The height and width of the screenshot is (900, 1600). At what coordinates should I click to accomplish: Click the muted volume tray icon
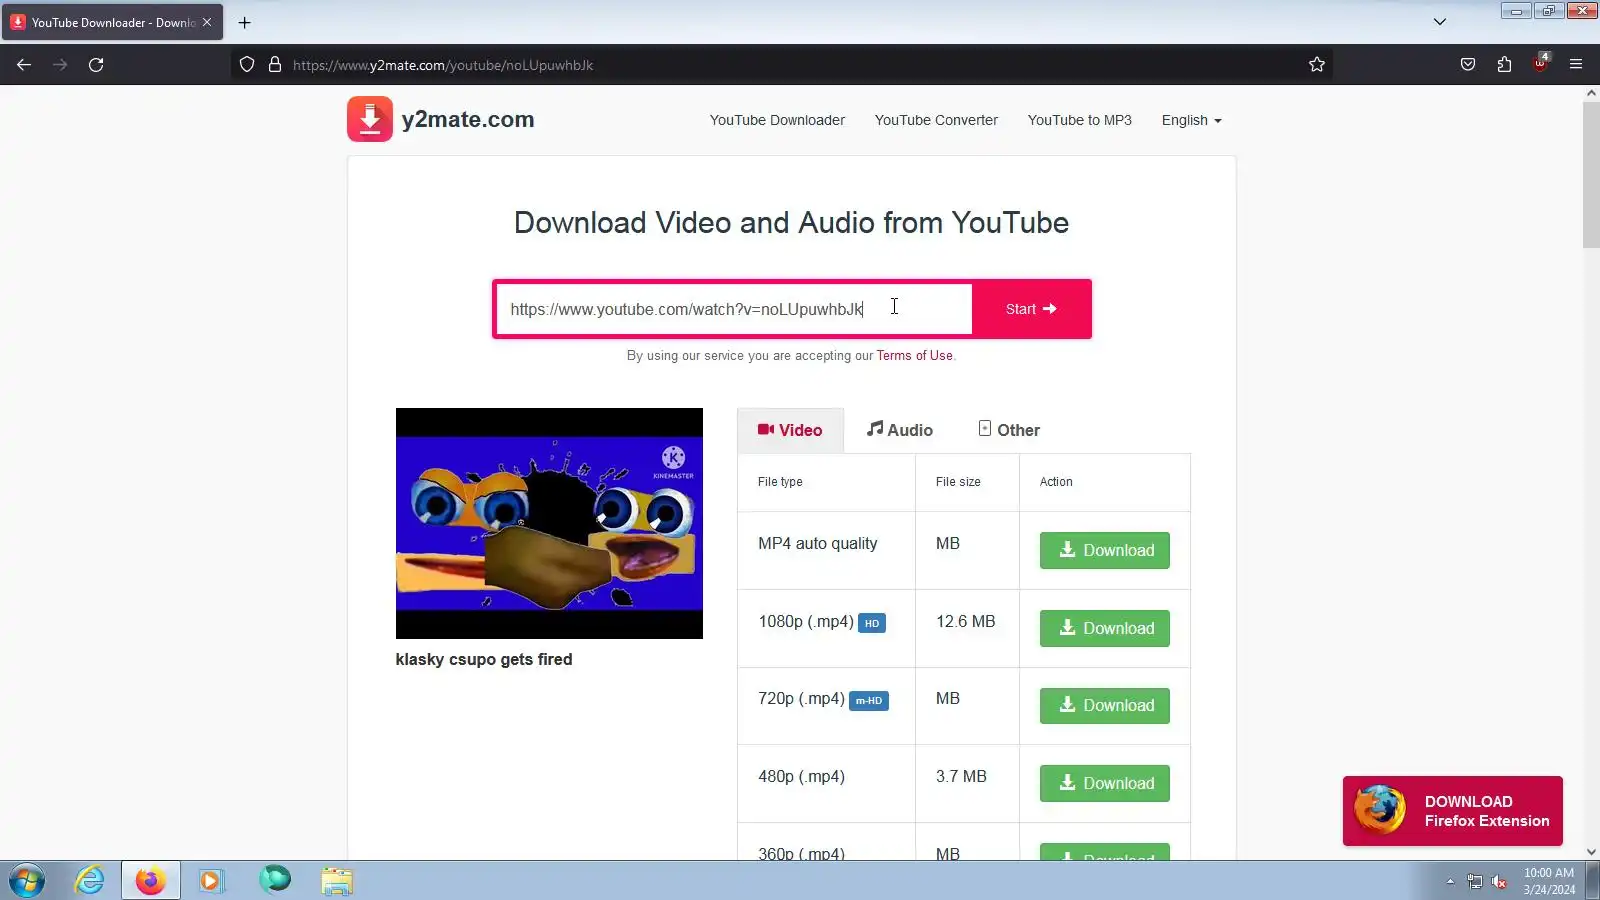(1499, 881)
